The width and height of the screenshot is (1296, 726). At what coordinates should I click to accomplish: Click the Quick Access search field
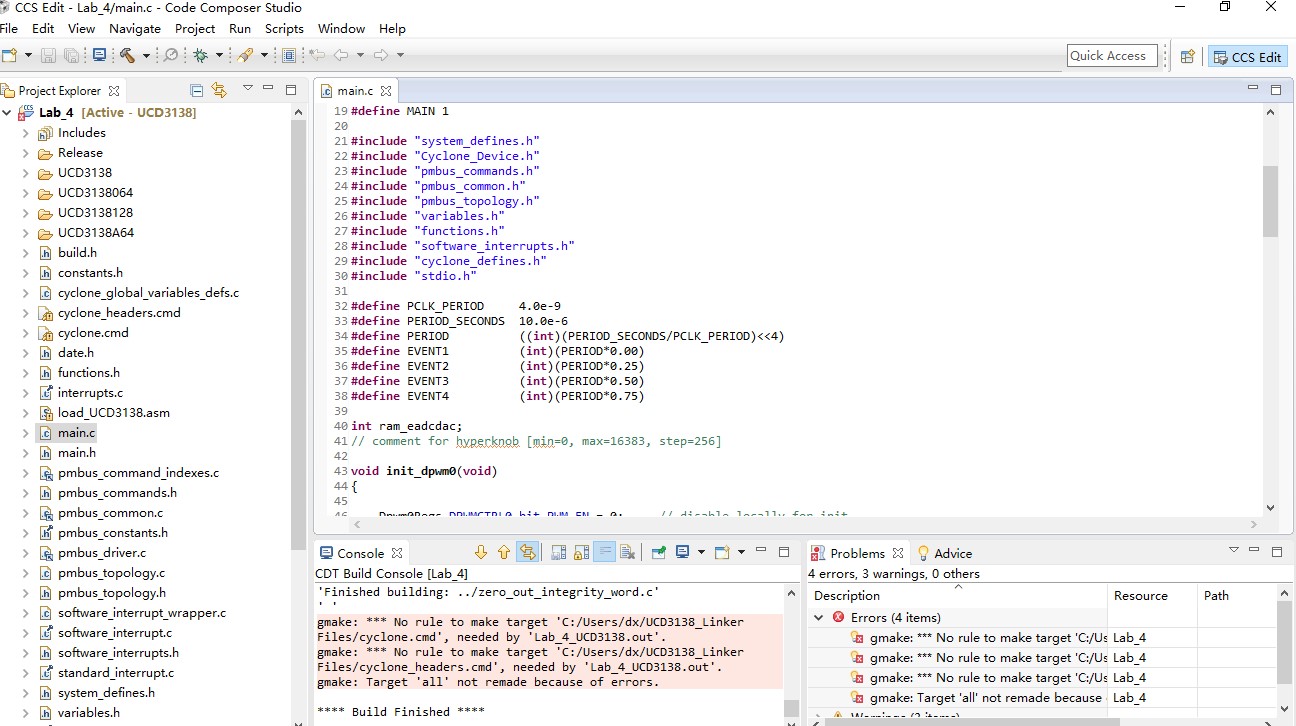[1112, 56]
